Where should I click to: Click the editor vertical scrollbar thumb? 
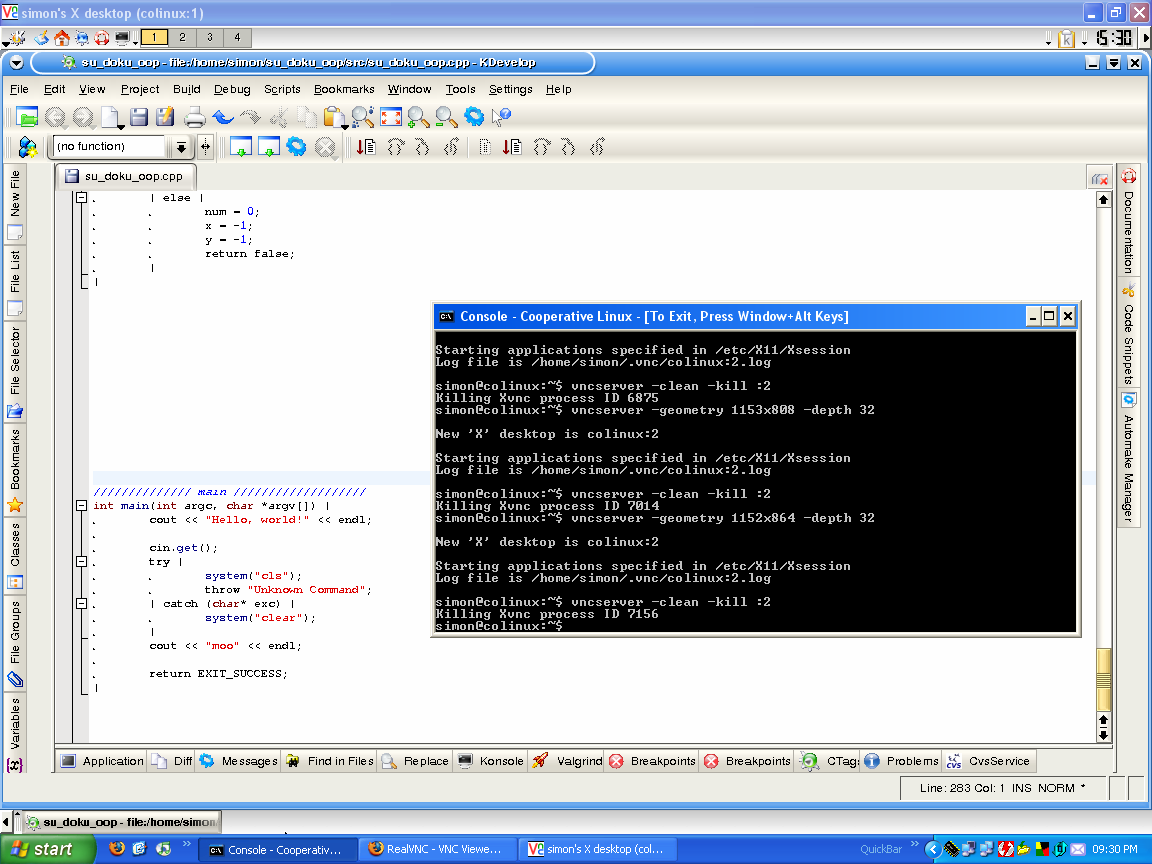[1104, 680]
